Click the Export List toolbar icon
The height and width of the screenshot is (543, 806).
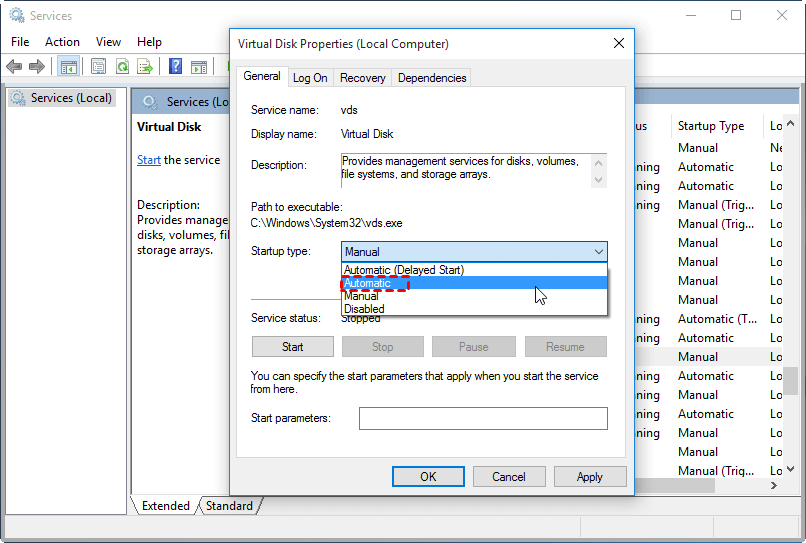(145, 66)
